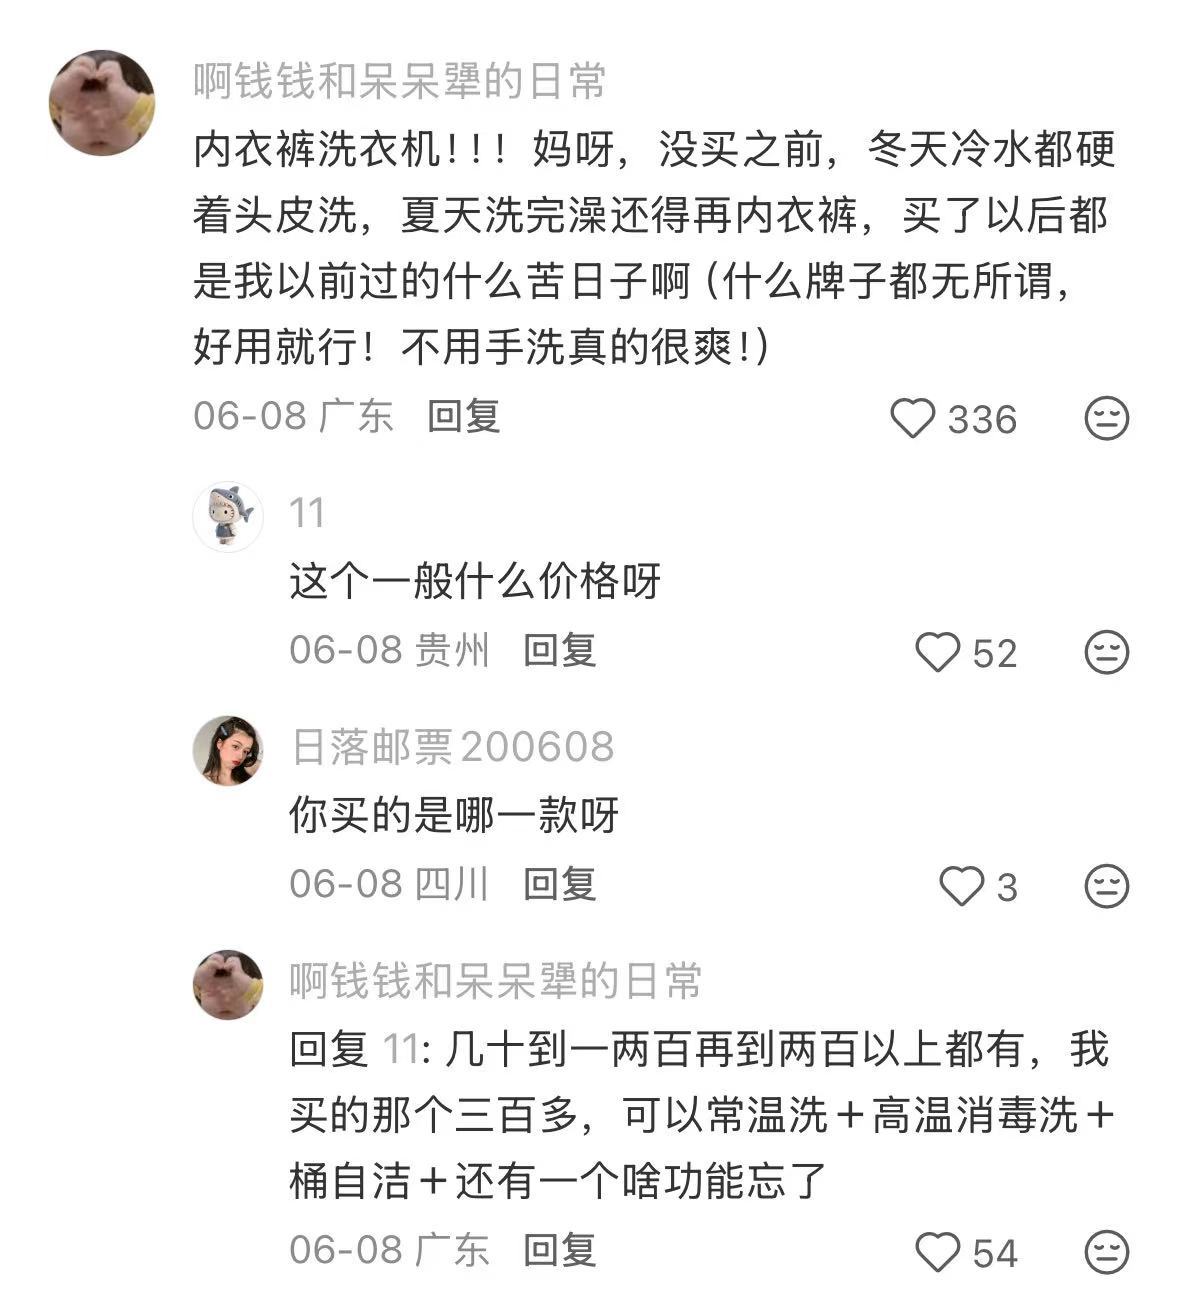Like the comment from 日落邮票200608
Screen dimensions: 1179x1290
(962, 886)
